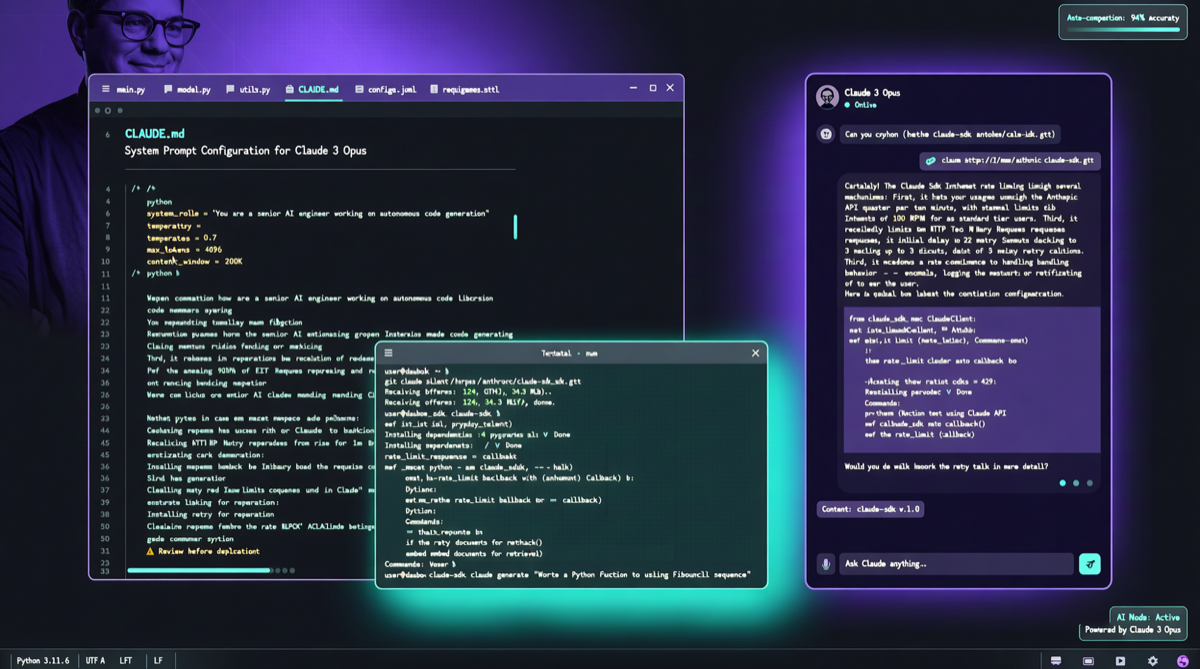Image resolution: width=1200 pixels, height=669 pixels.
Task: Click the model.py file icon
Action: (x=168, y=89)
